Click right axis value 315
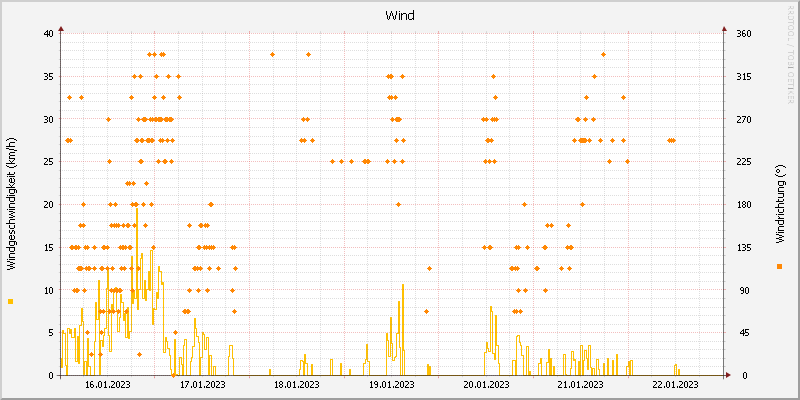This screenshot has height=400, width=800. [744, 77]
